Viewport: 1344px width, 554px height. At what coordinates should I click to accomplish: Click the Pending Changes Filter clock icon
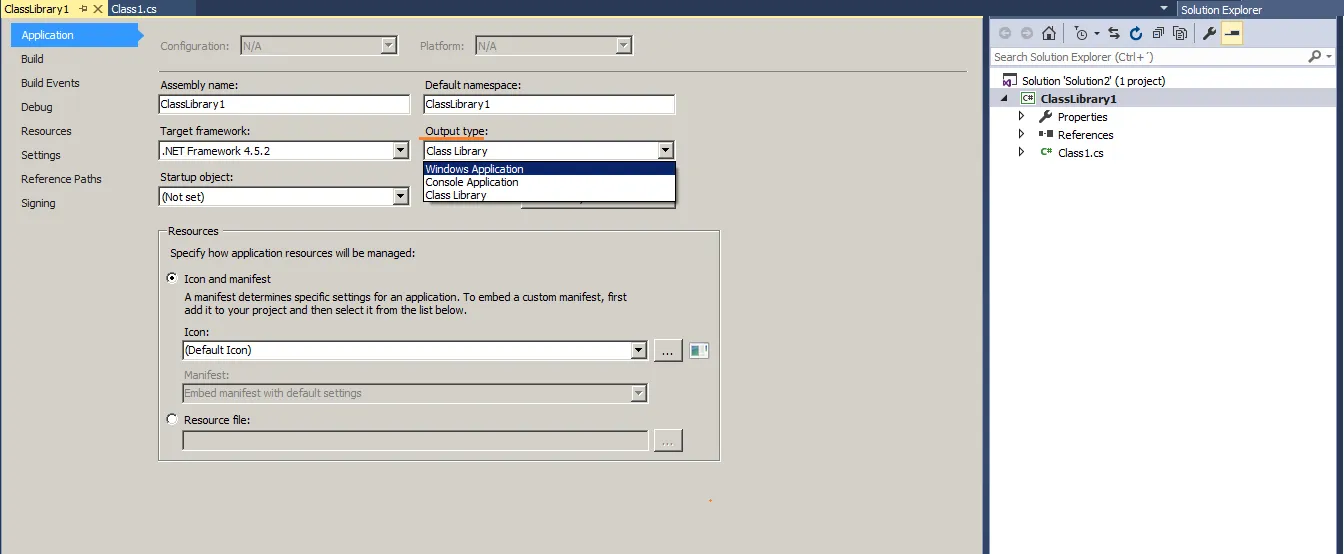coord(1080,33)
